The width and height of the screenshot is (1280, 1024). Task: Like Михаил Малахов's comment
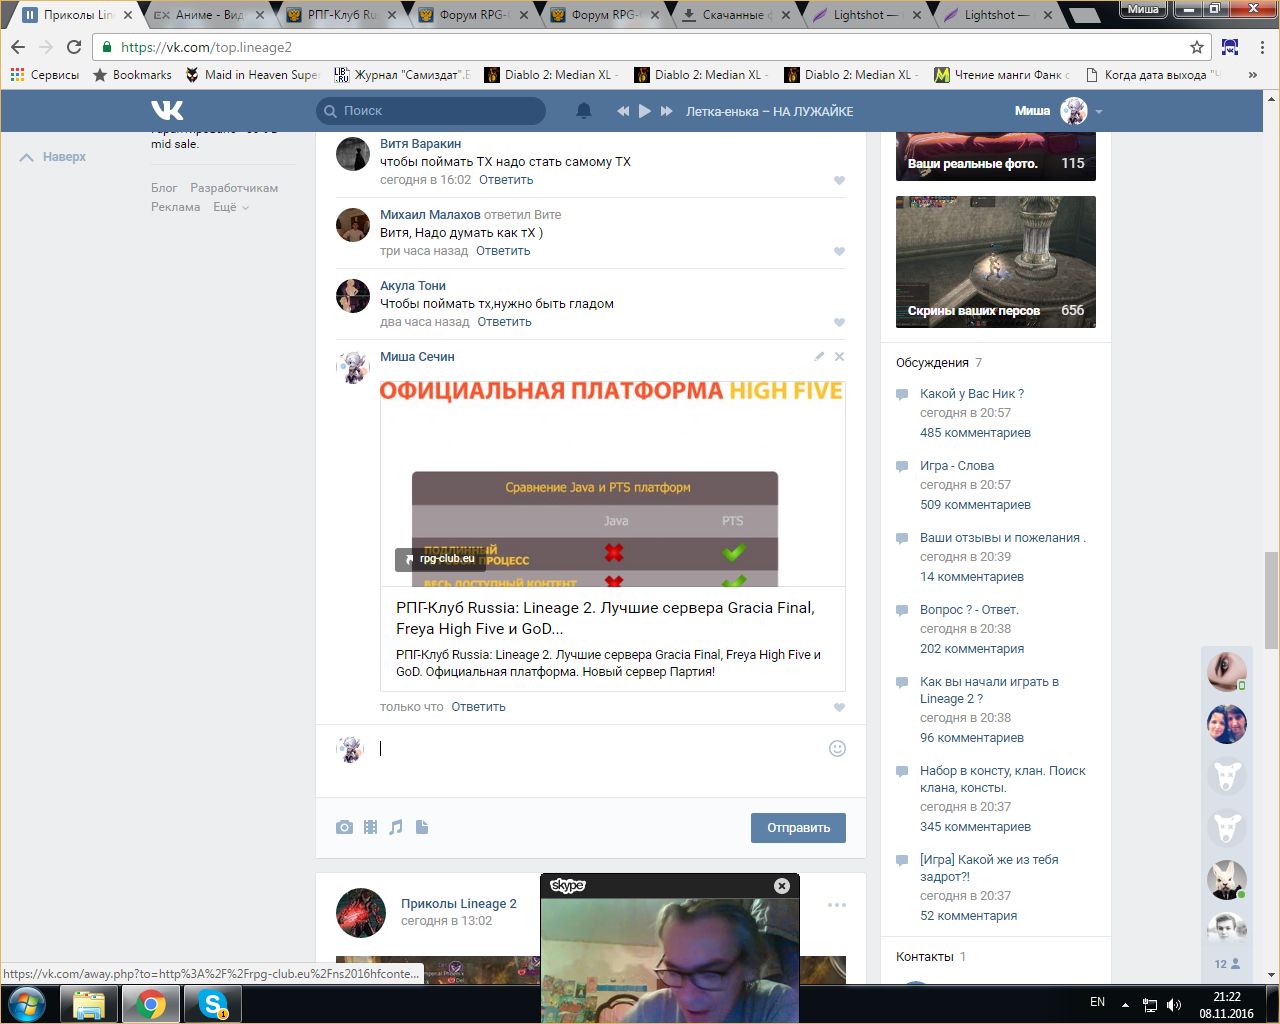tap(839, 252)
